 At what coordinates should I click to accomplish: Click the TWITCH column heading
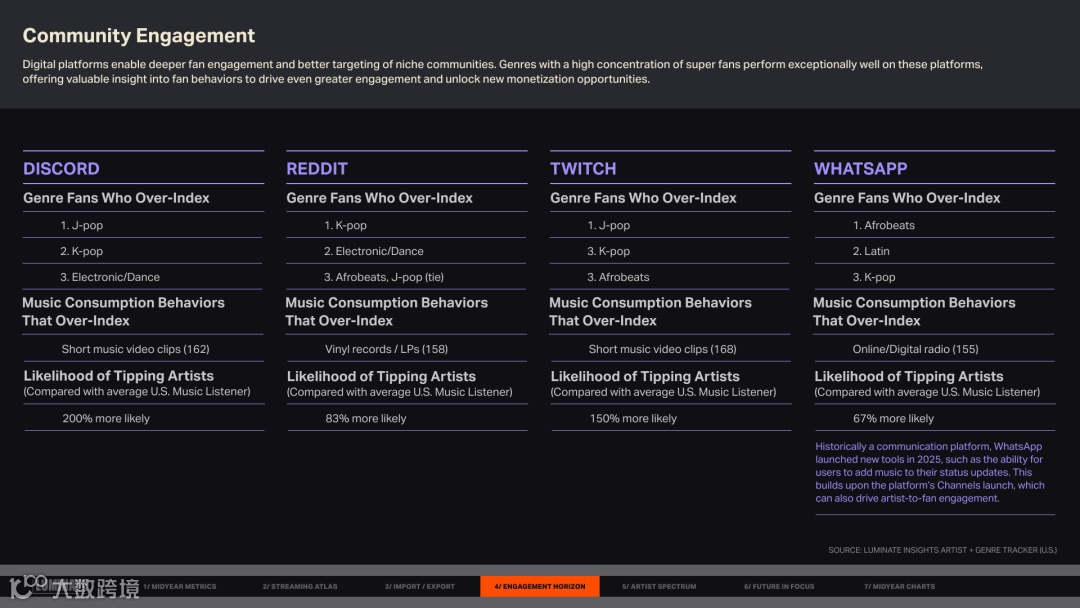583,169
